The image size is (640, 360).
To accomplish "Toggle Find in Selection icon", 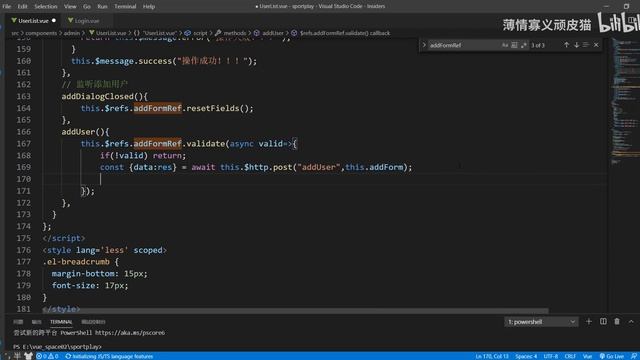I will [x=586, y=45].
